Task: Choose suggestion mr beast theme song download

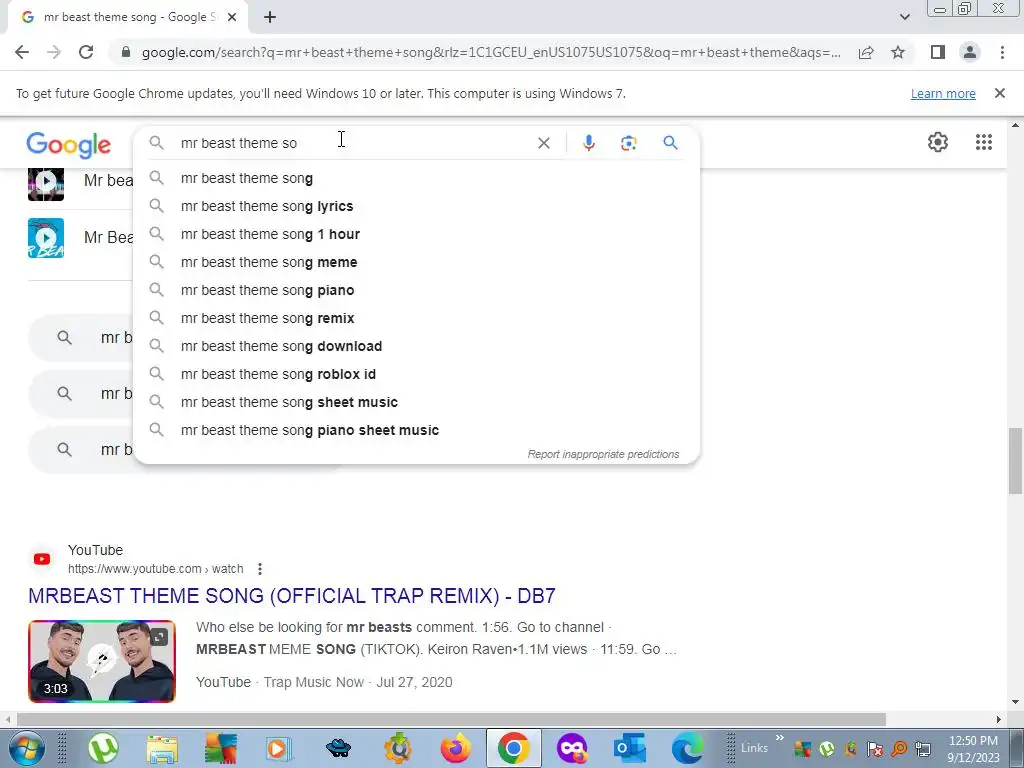Action: (416, 346)
